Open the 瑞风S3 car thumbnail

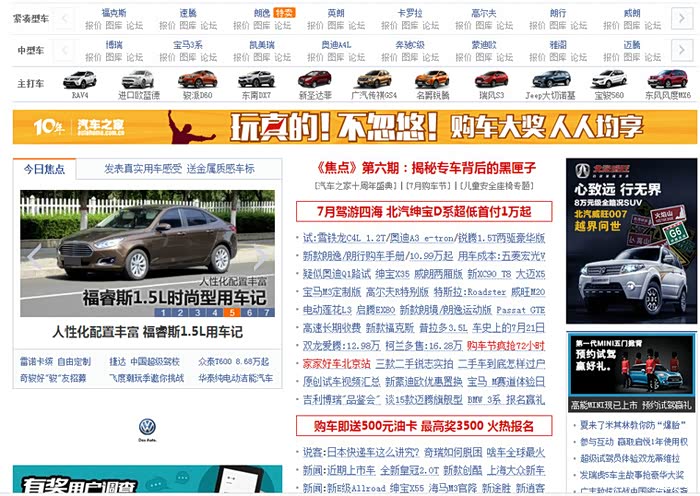click(x=492, y=79)
